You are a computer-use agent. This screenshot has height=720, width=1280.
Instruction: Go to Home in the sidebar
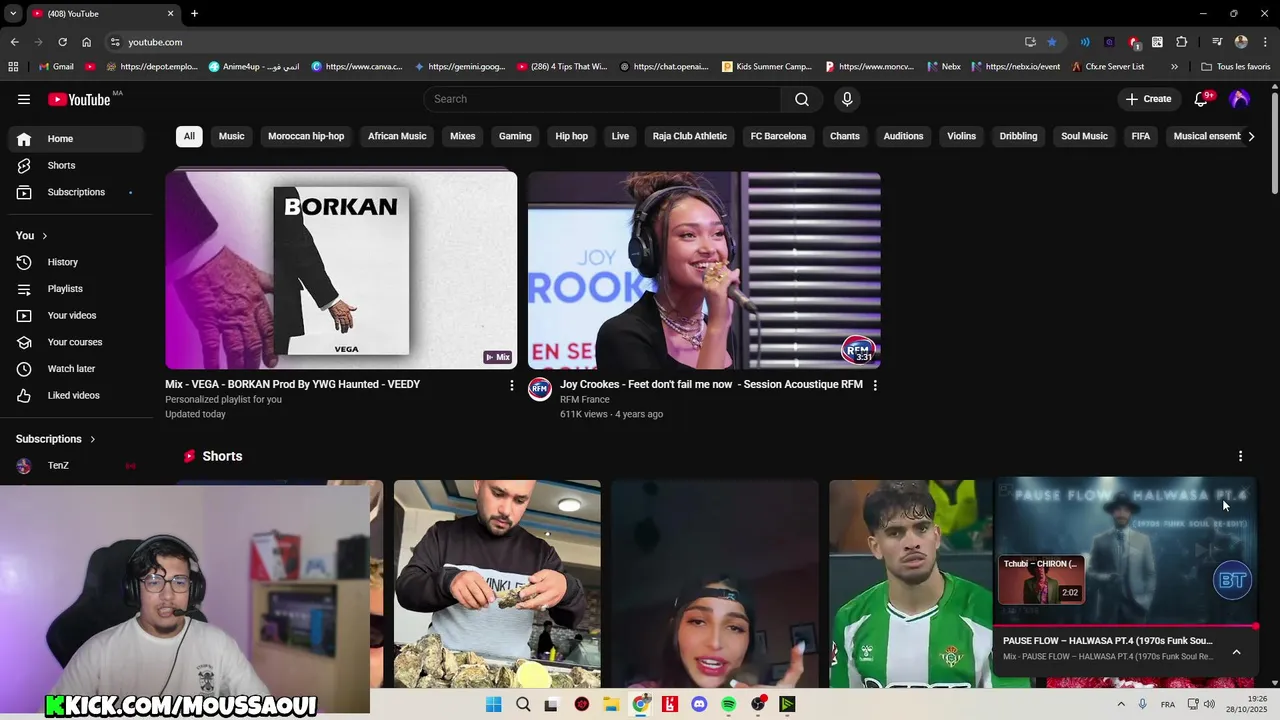point(76,139)
